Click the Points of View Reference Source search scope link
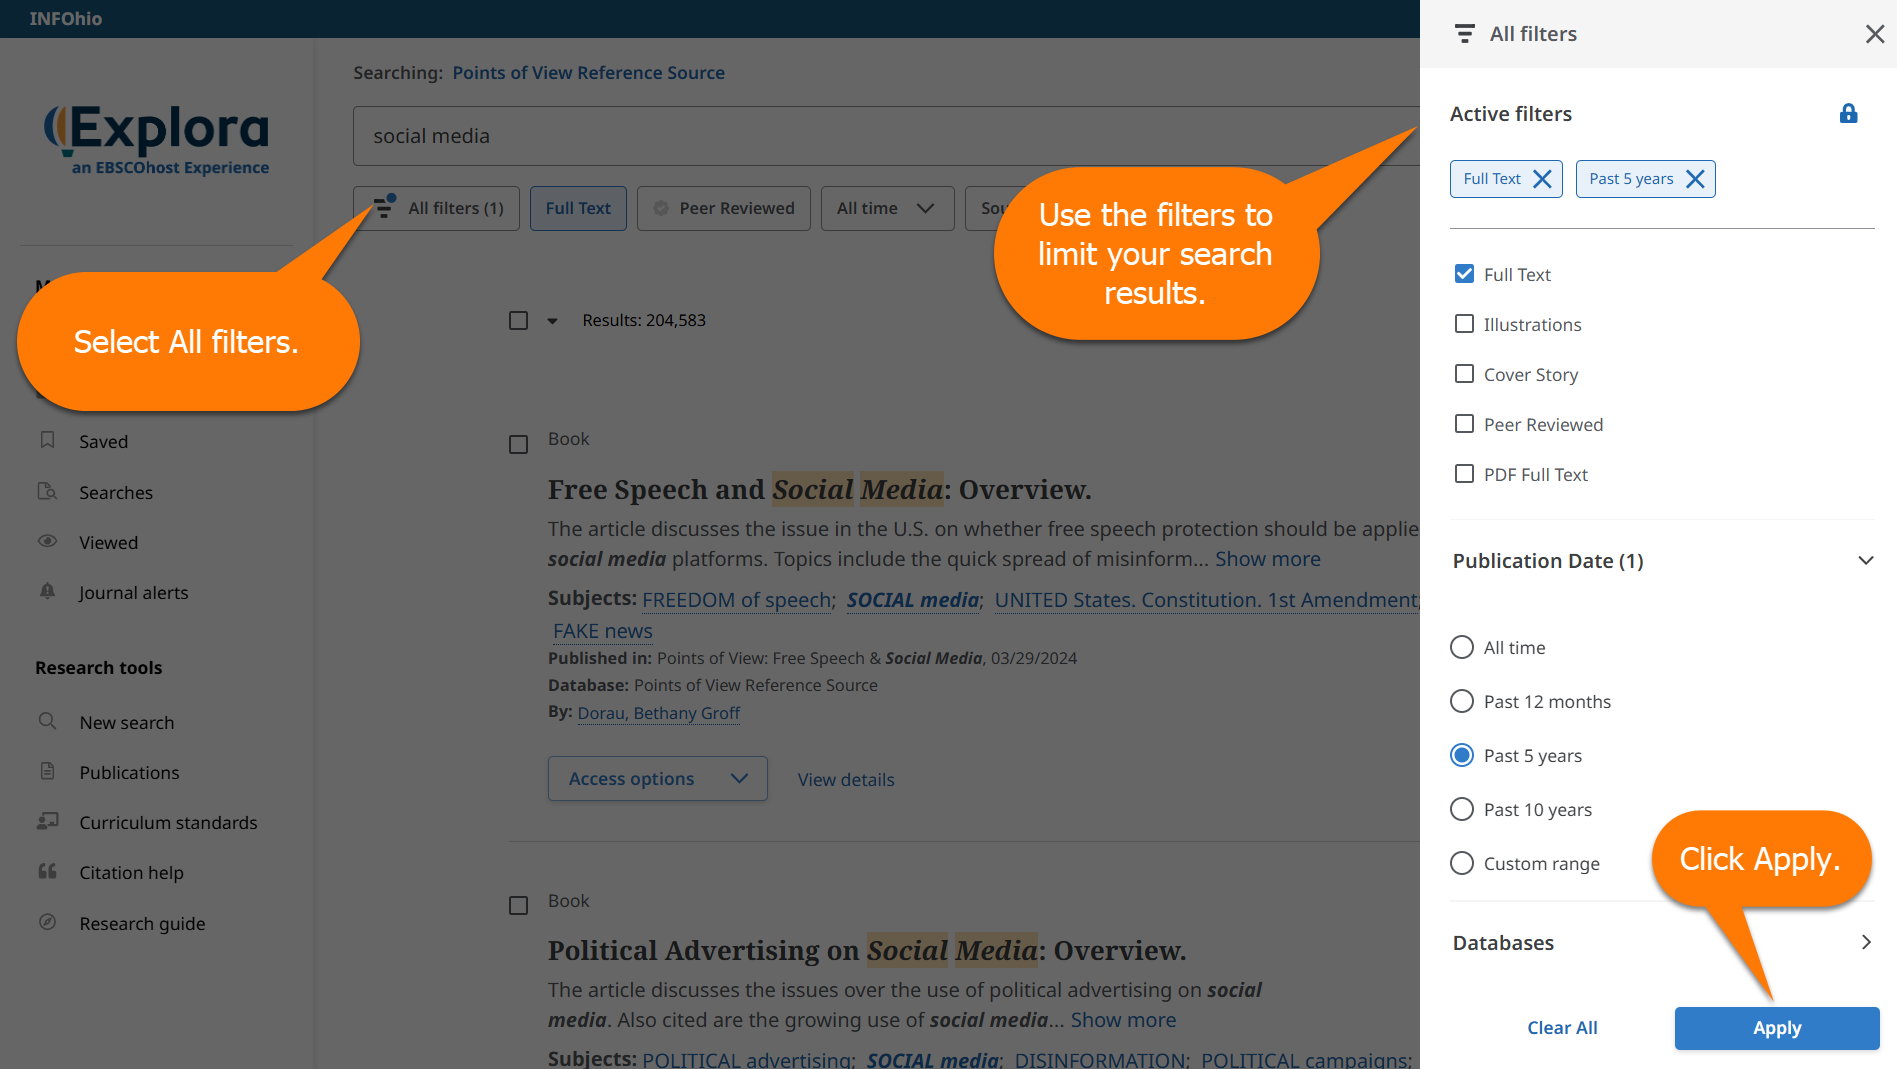The width and height of the screenshot is (1897, 1069). [x=588, y=73]
